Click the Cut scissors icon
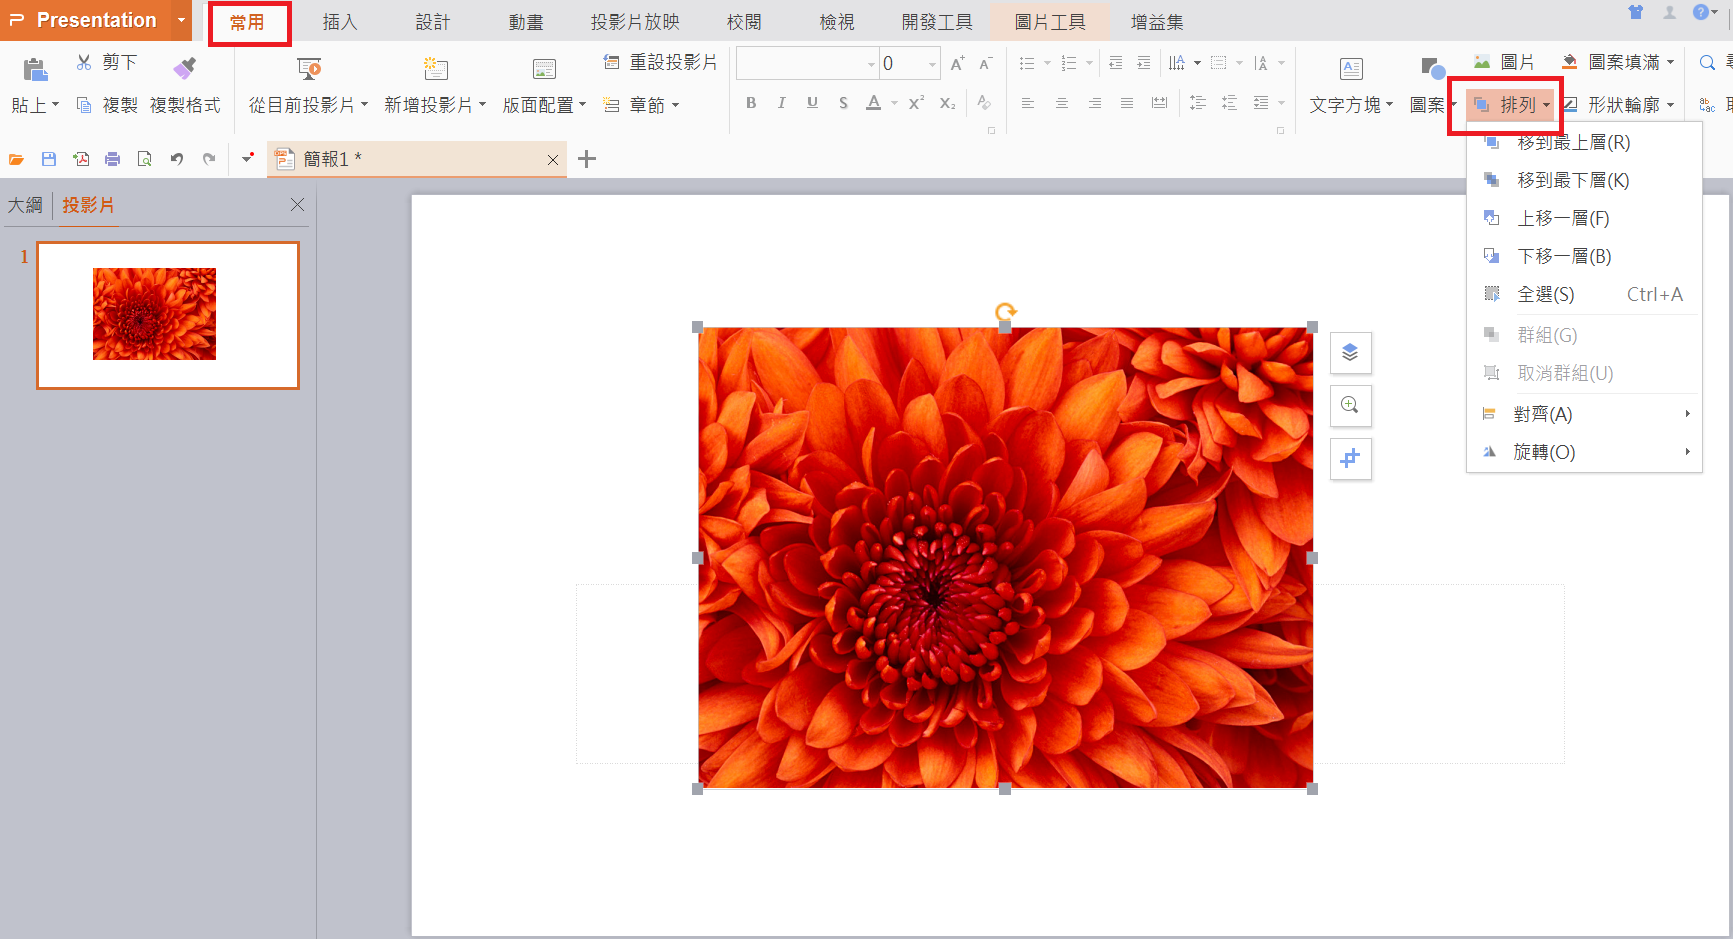 tap(84, 62)
